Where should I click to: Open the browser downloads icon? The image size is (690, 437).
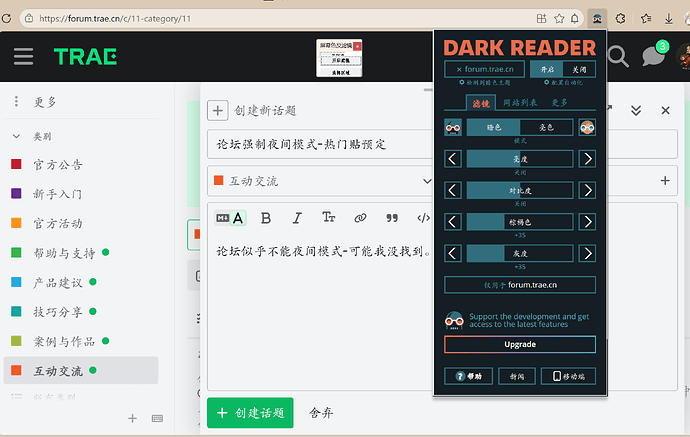point(668,18)
